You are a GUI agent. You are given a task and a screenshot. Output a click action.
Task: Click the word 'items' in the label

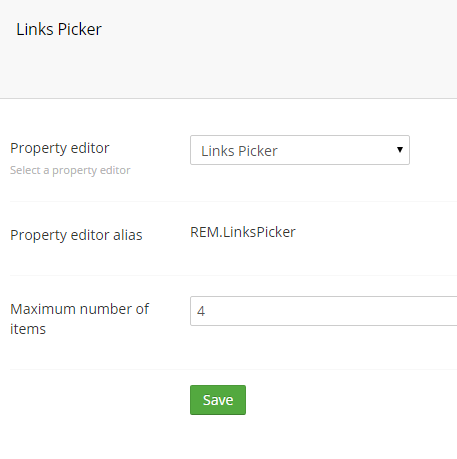coord(28,329)
